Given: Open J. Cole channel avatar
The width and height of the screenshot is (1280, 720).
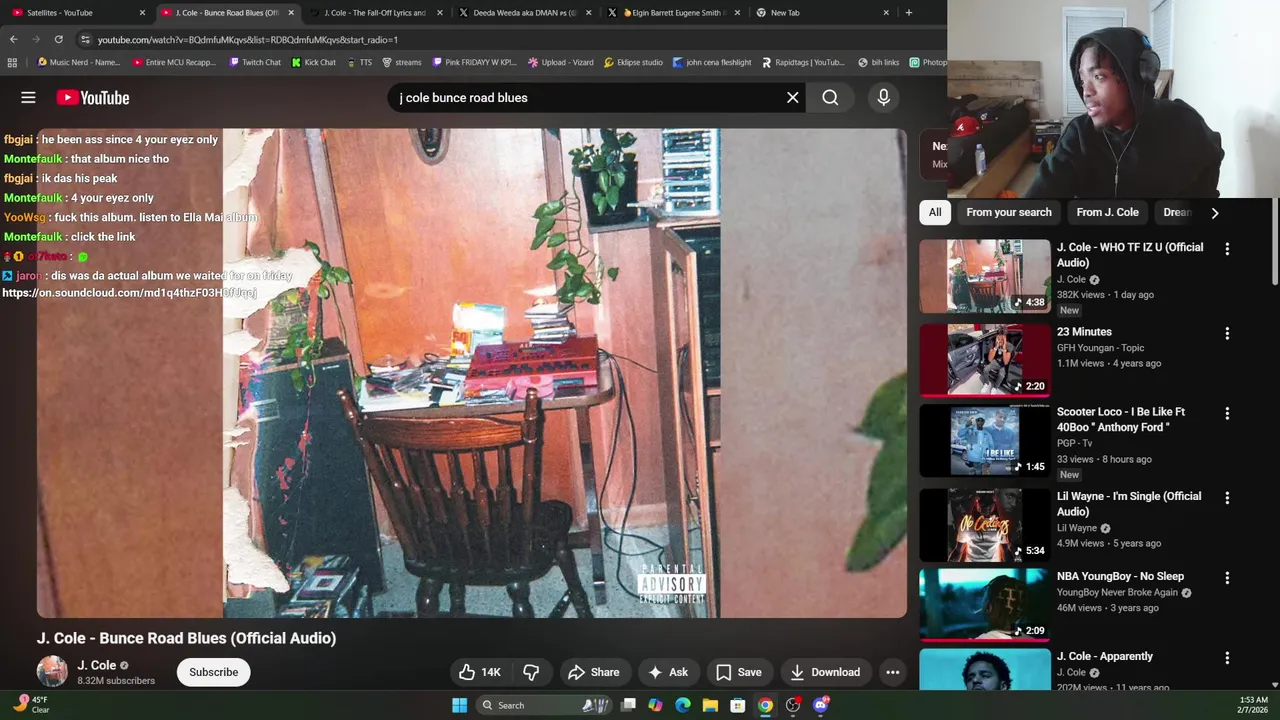Looking at the screenshot, I should (52, 672).
